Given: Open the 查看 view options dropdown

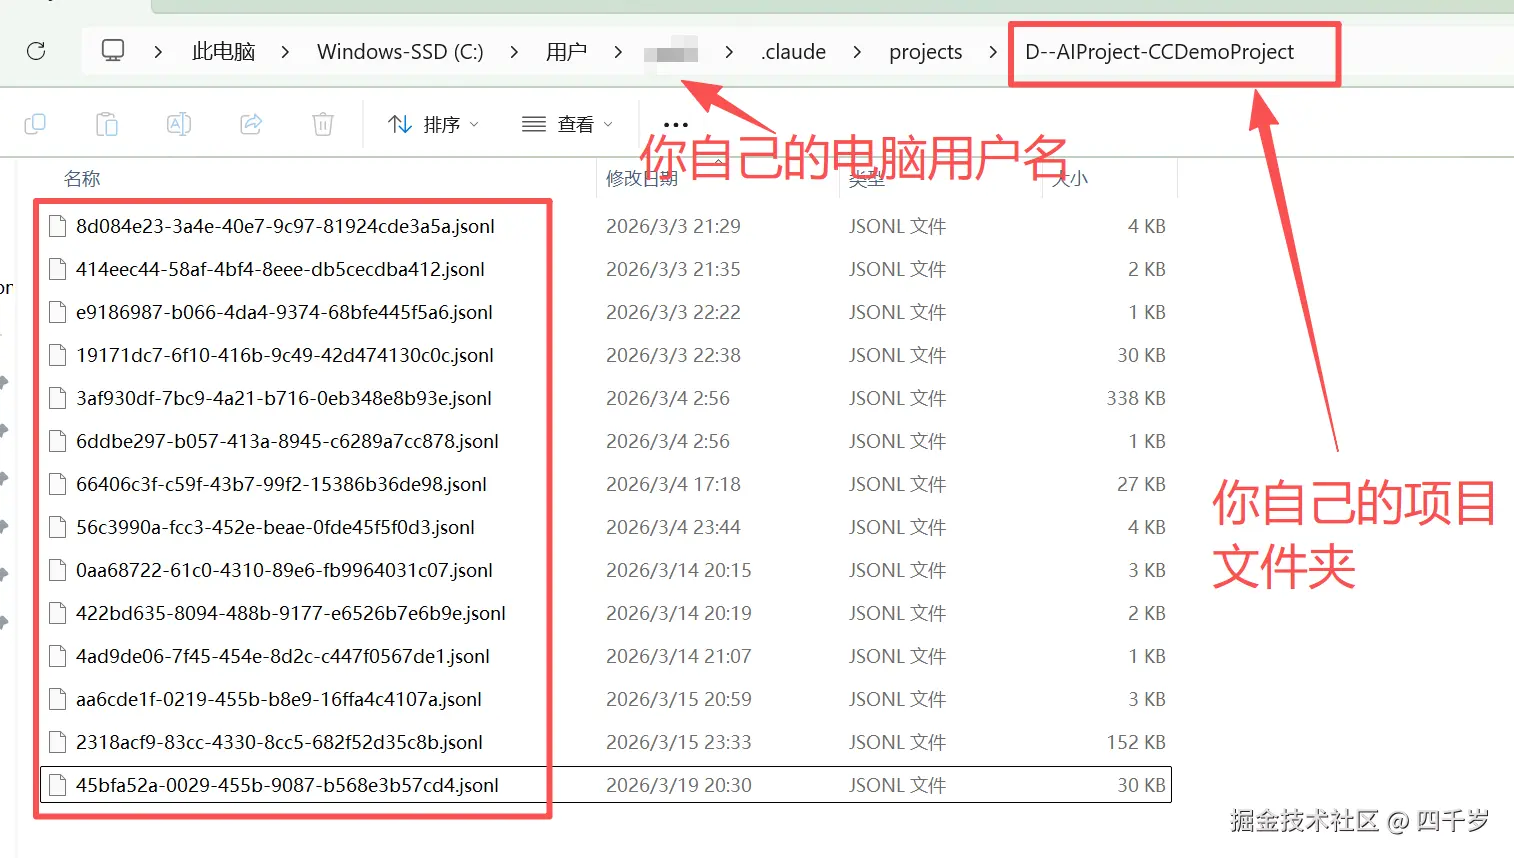Looking at the screenshot, I should point(565,123).
